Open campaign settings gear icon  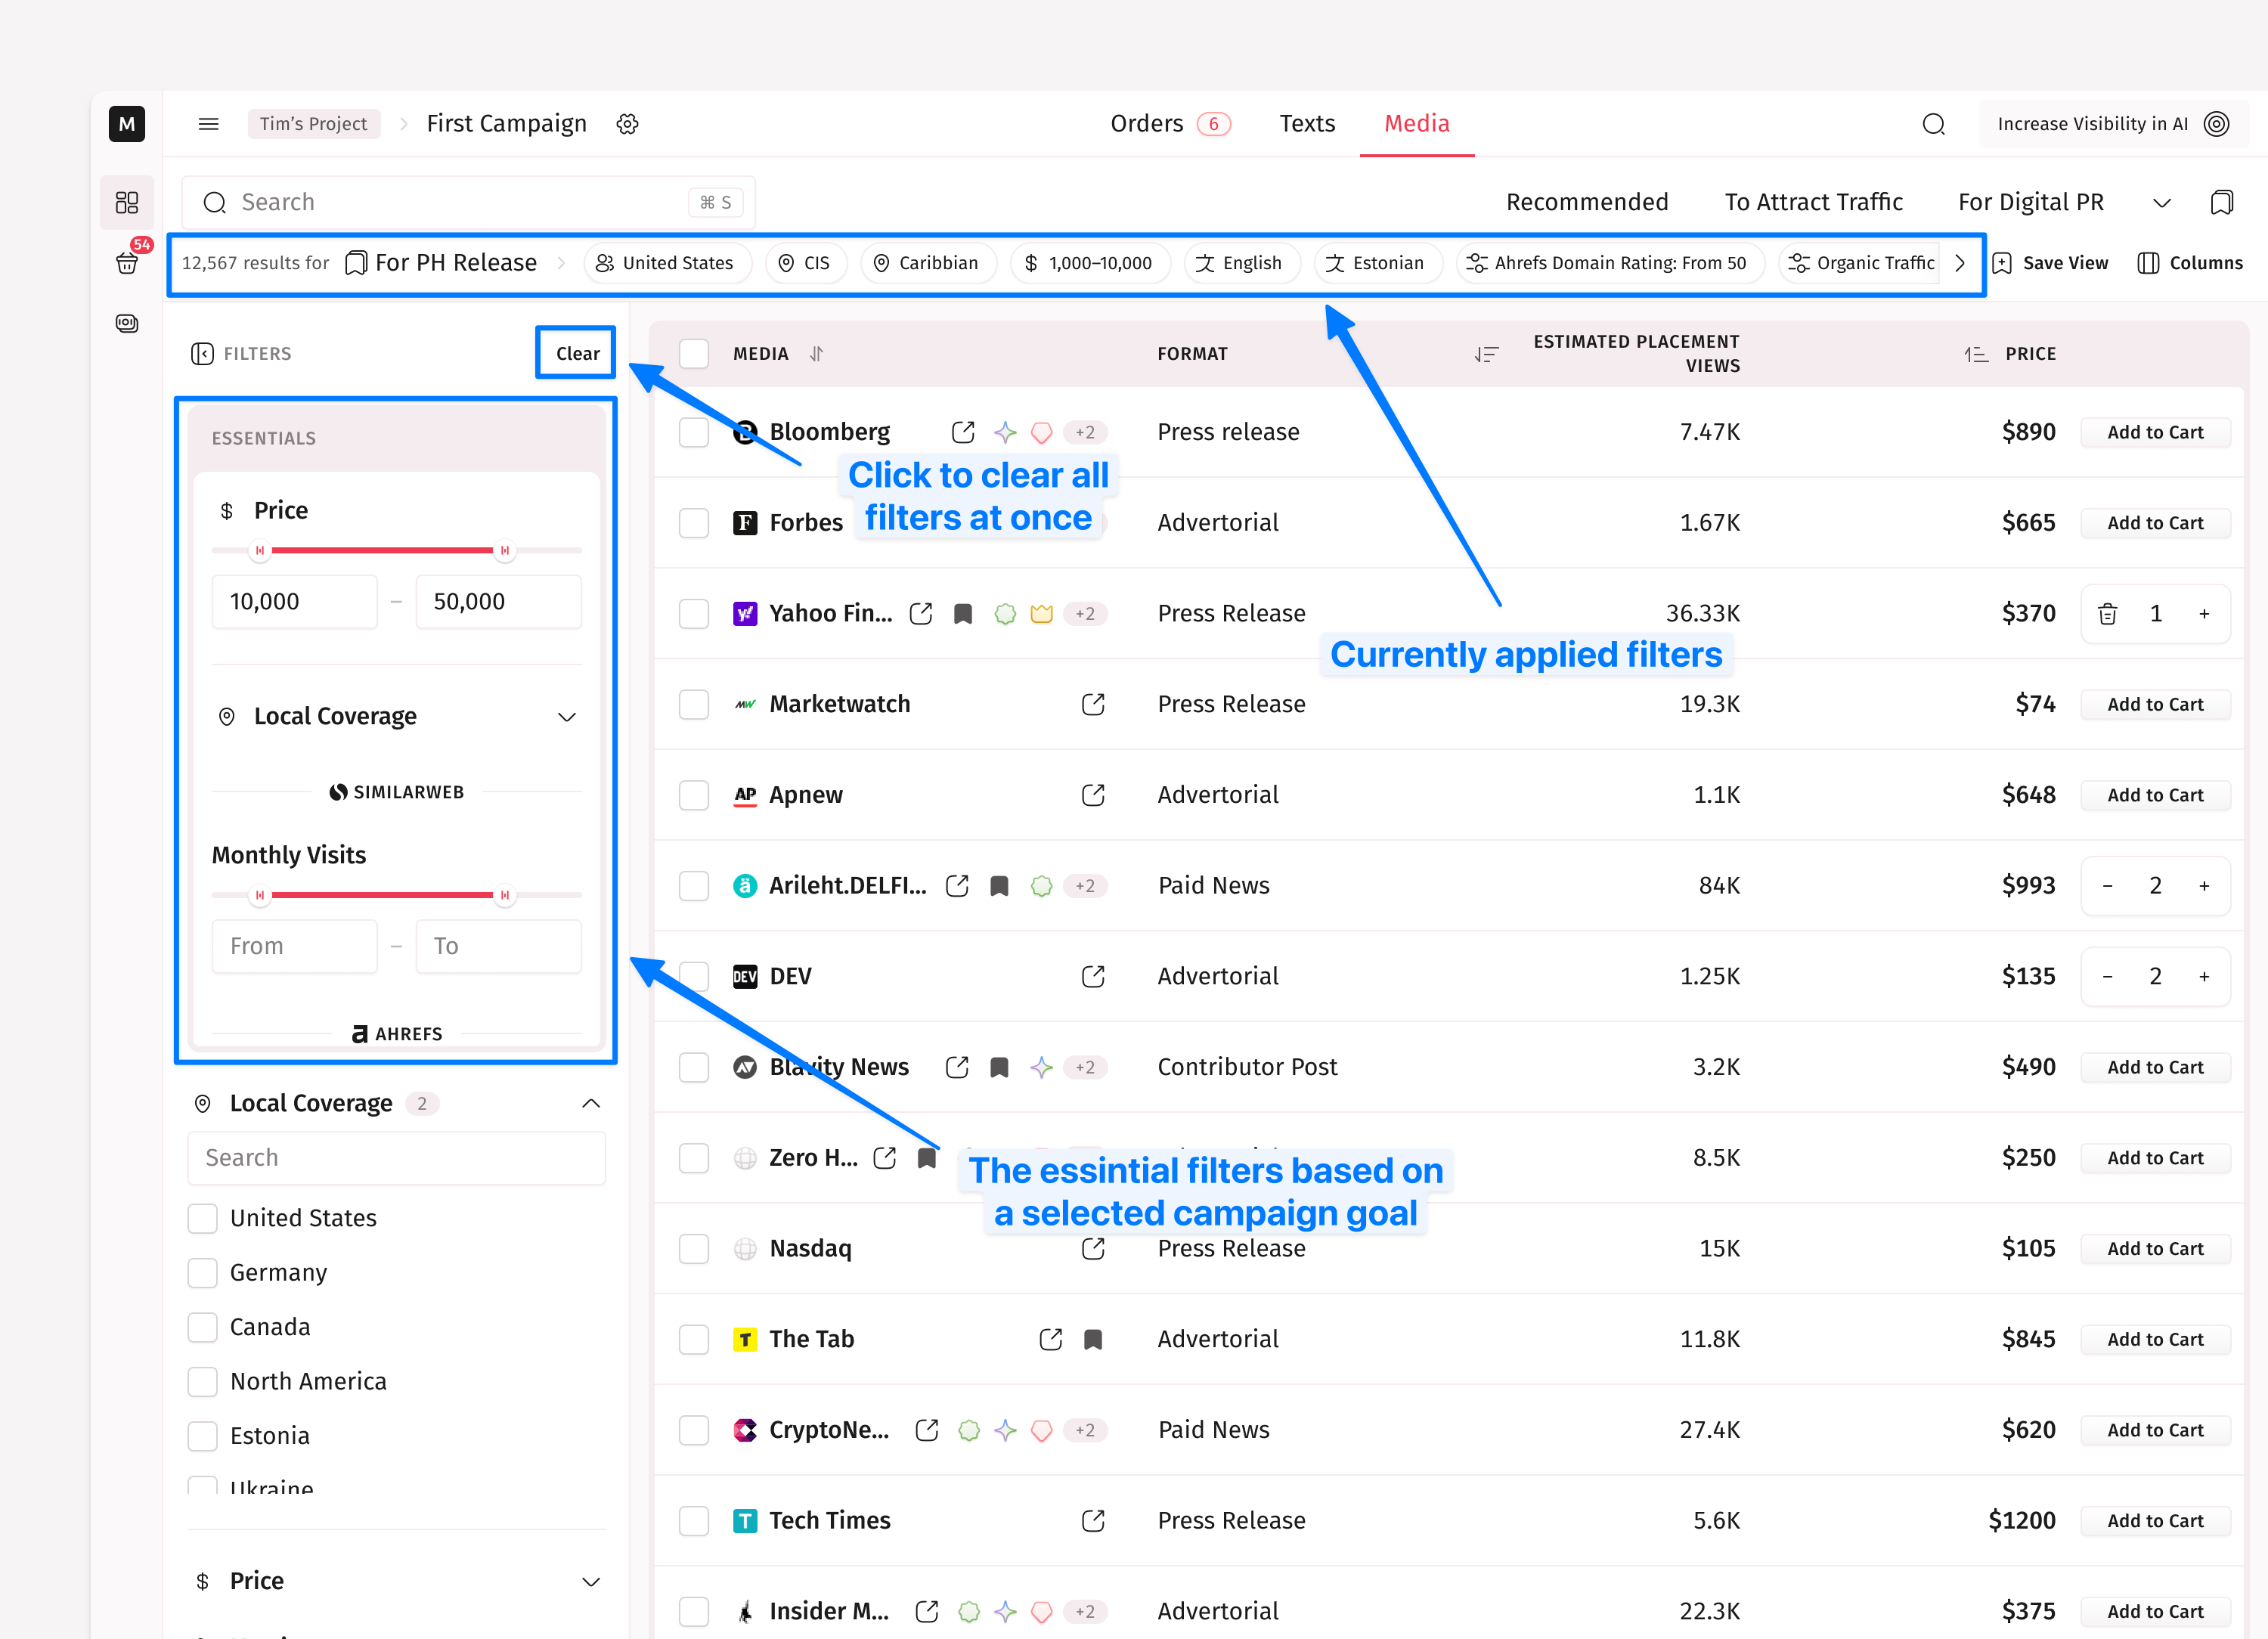pyautogui.click(x=627, y=124)
